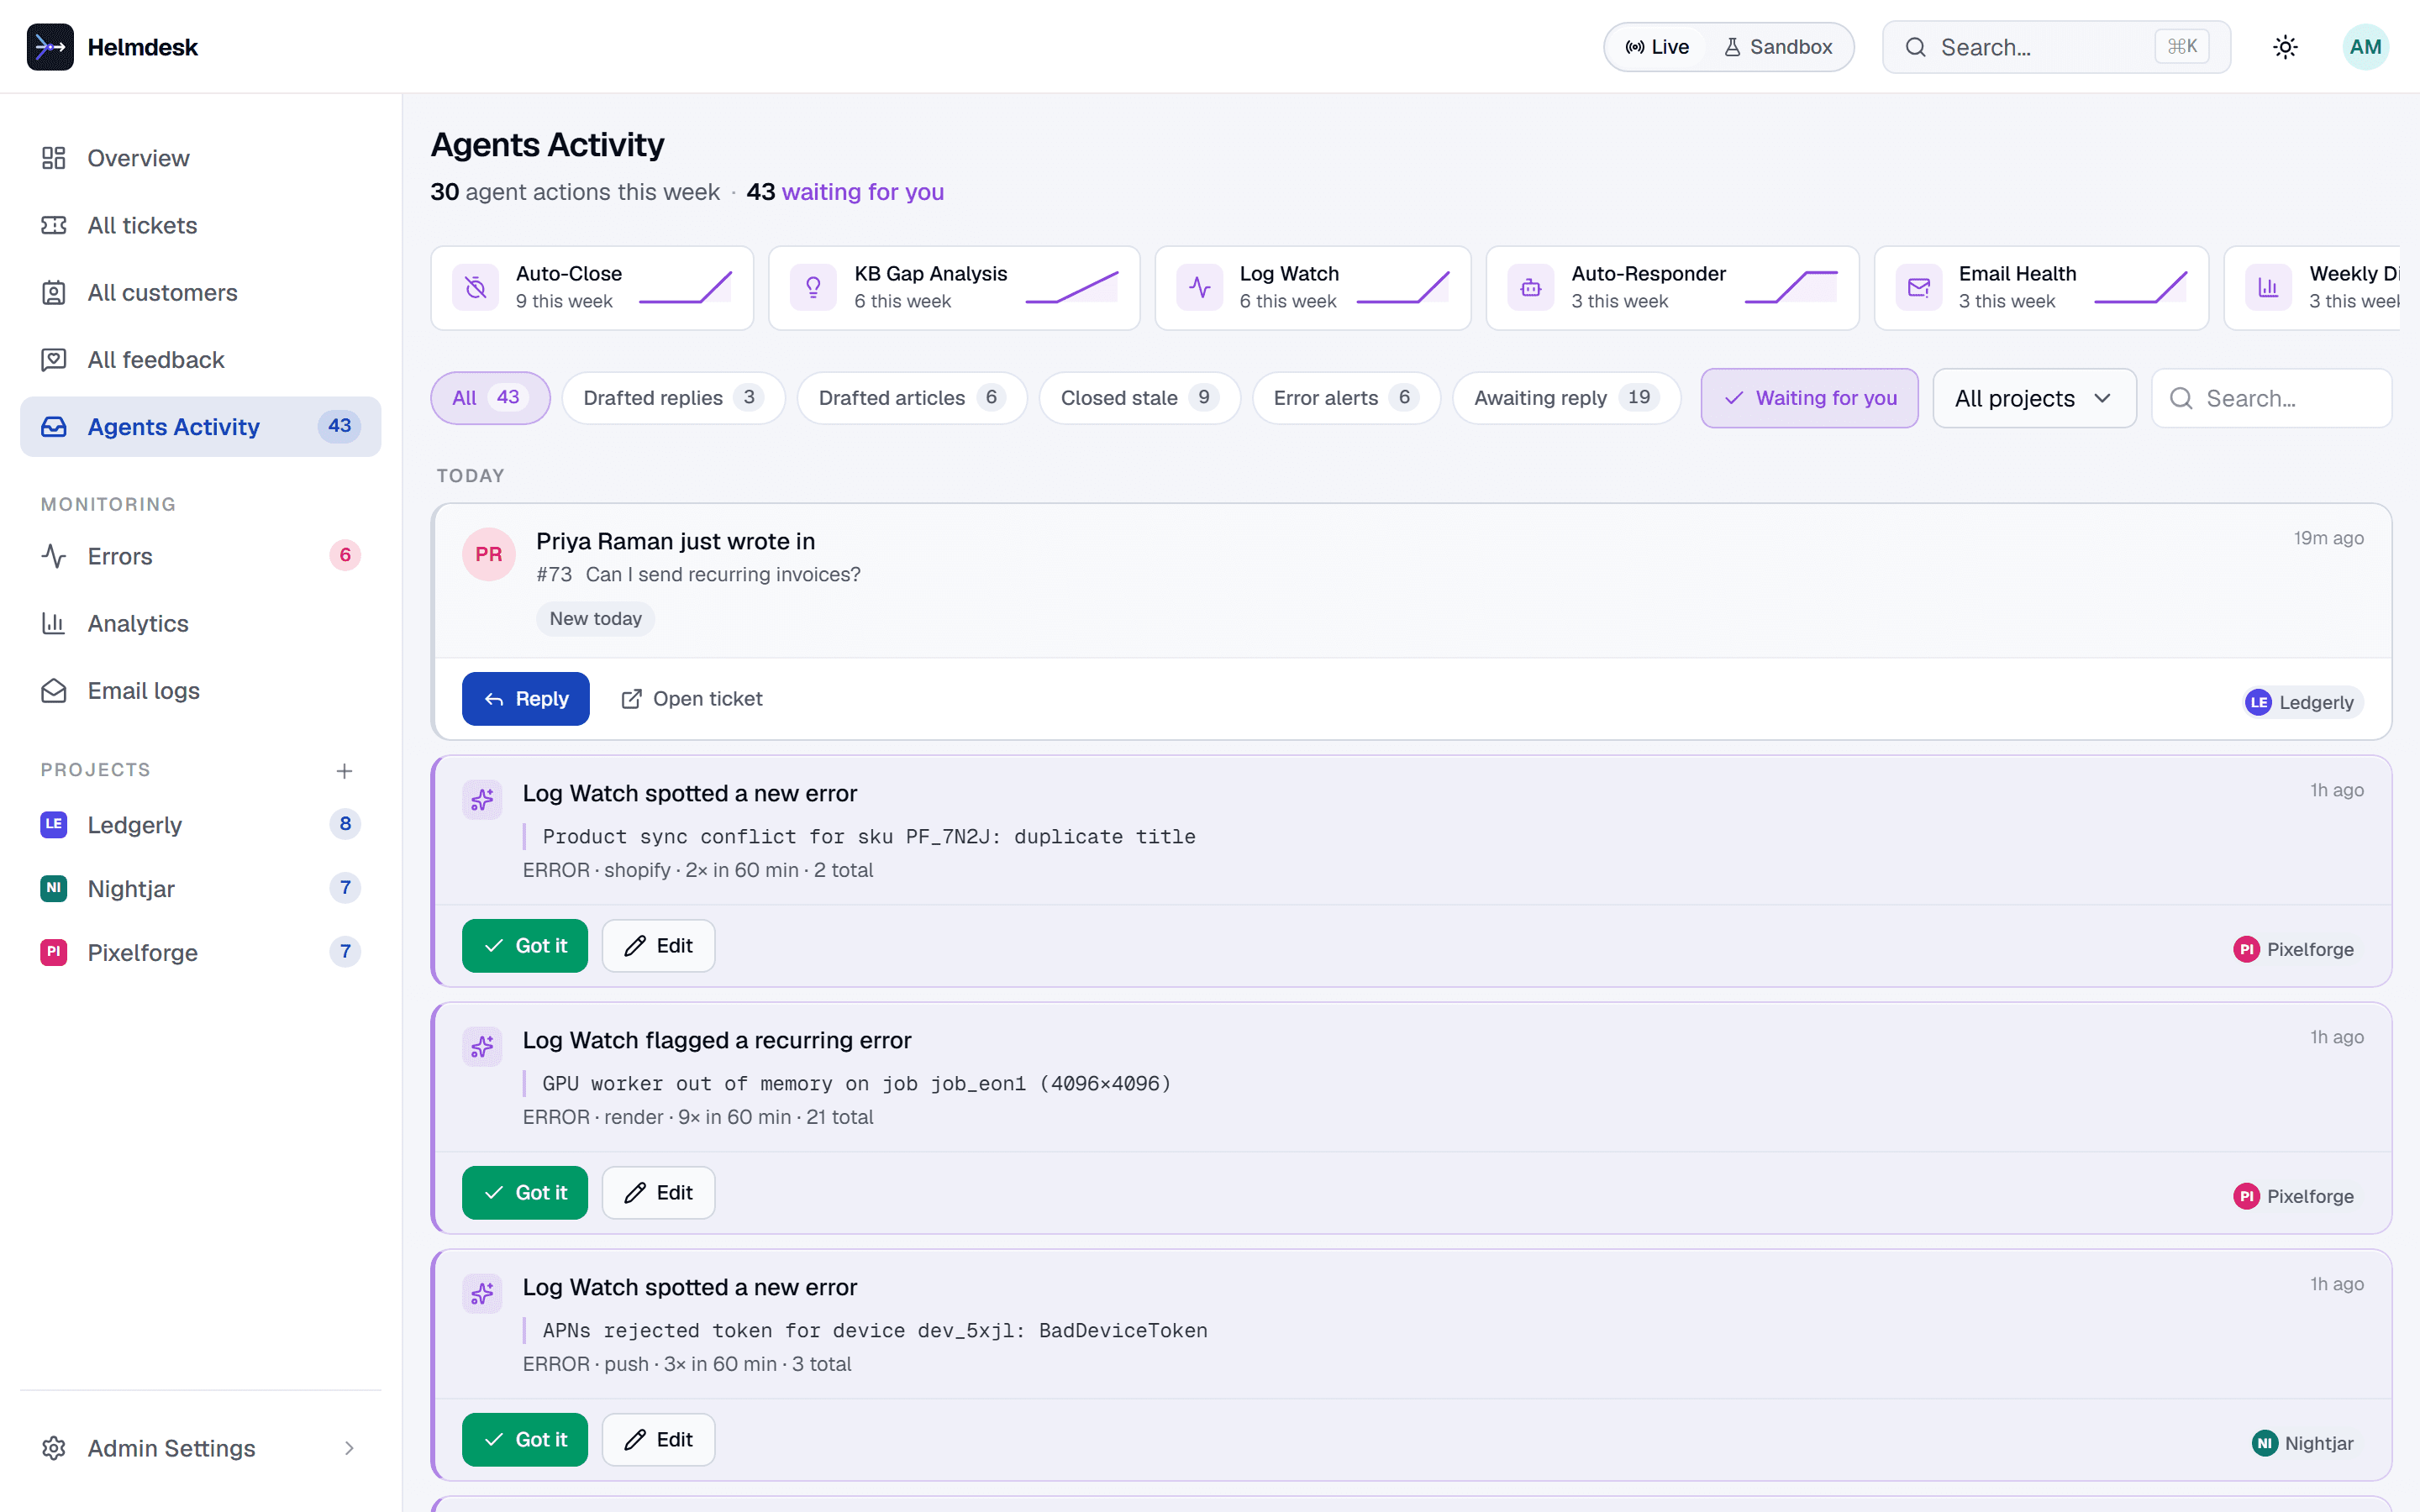Image resolution: width=2420 pixels, height=1512 pixels.
Task: Add a new project with plus icon
Action: tap(344, 770)
